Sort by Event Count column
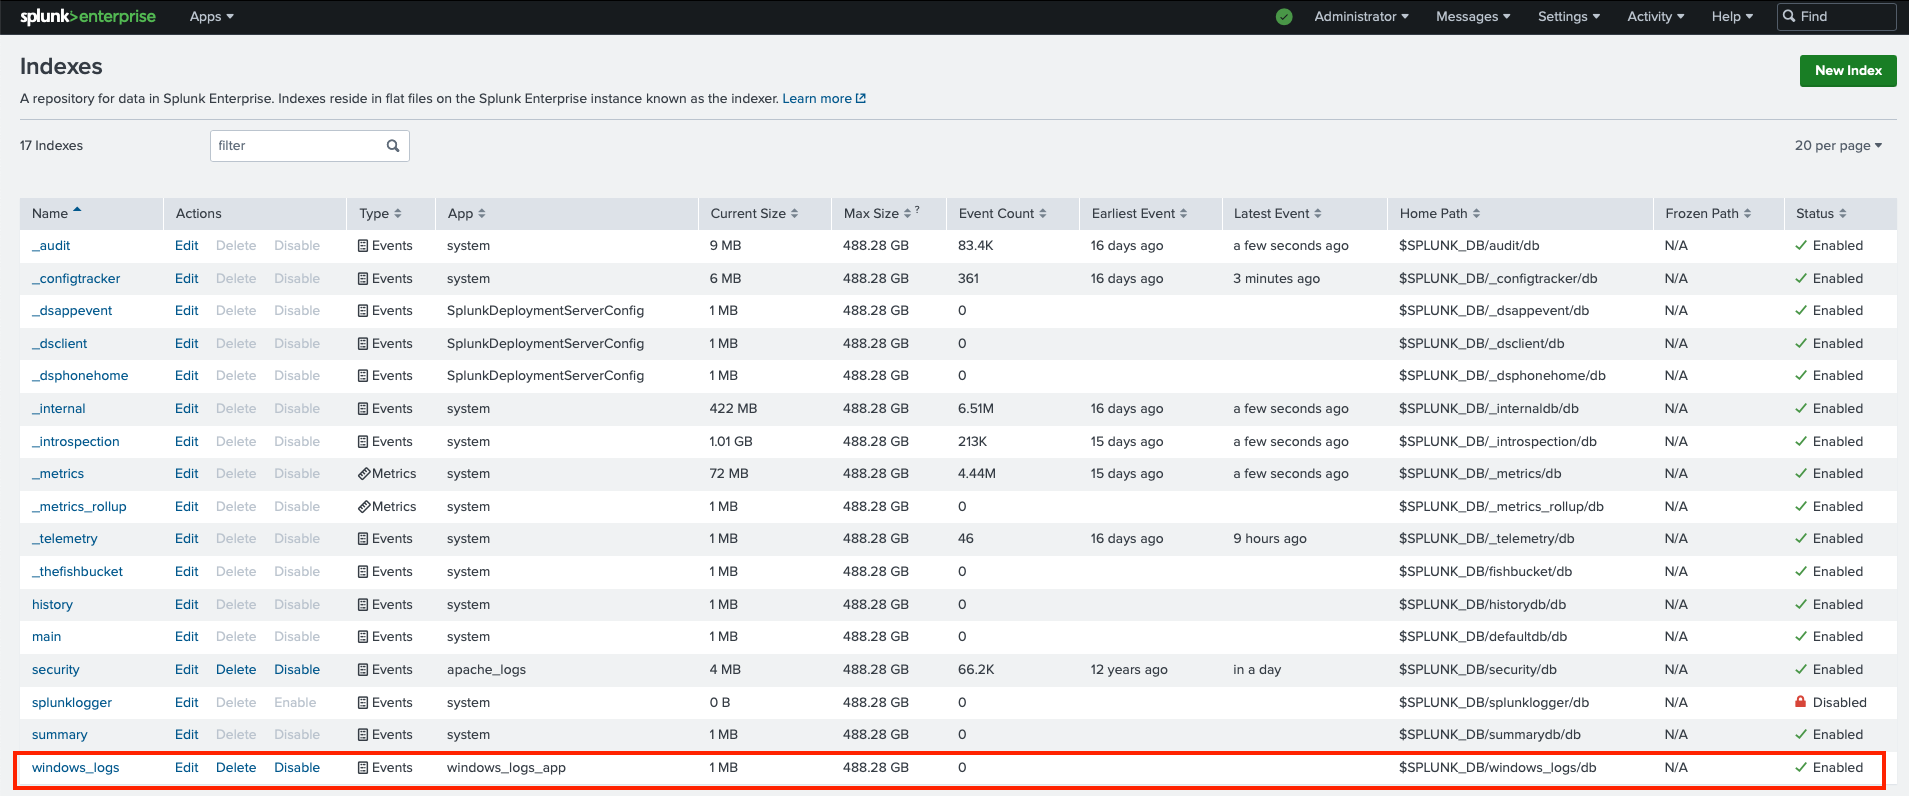The image size is (1909, 796). coord(1002,214)
